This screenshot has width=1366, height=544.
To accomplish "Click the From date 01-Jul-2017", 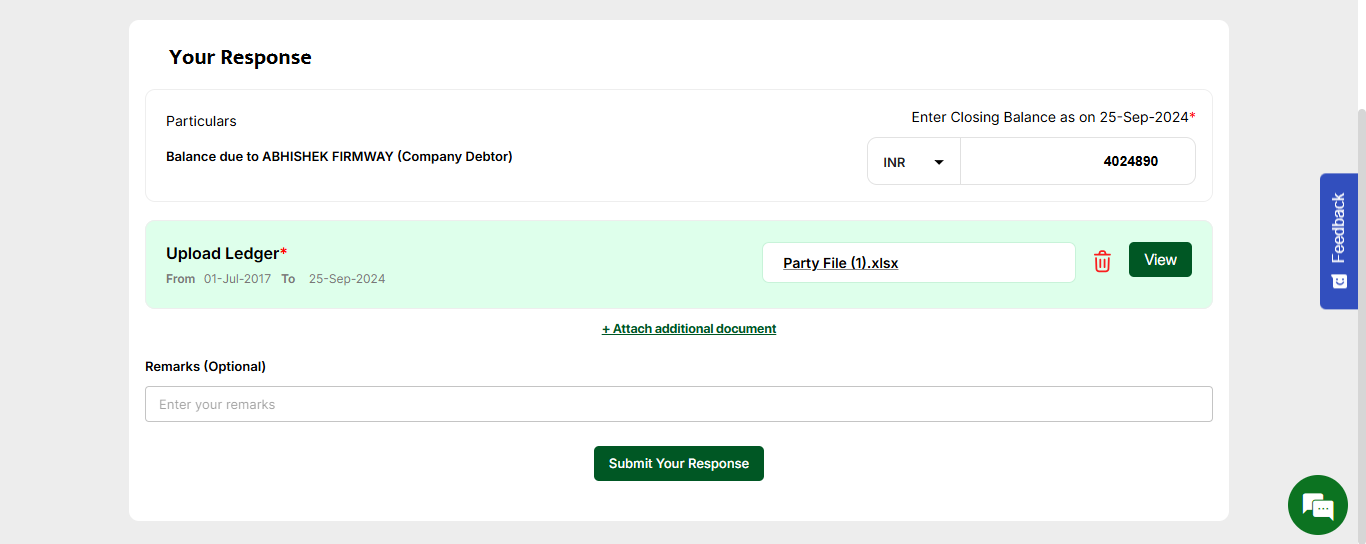I will point(237,279).
